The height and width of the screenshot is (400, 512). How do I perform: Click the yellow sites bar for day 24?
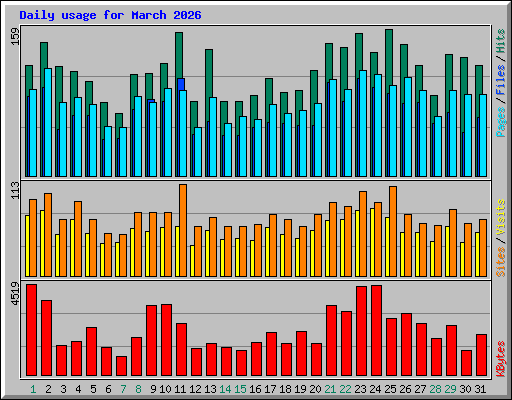[x=372, y=242]
